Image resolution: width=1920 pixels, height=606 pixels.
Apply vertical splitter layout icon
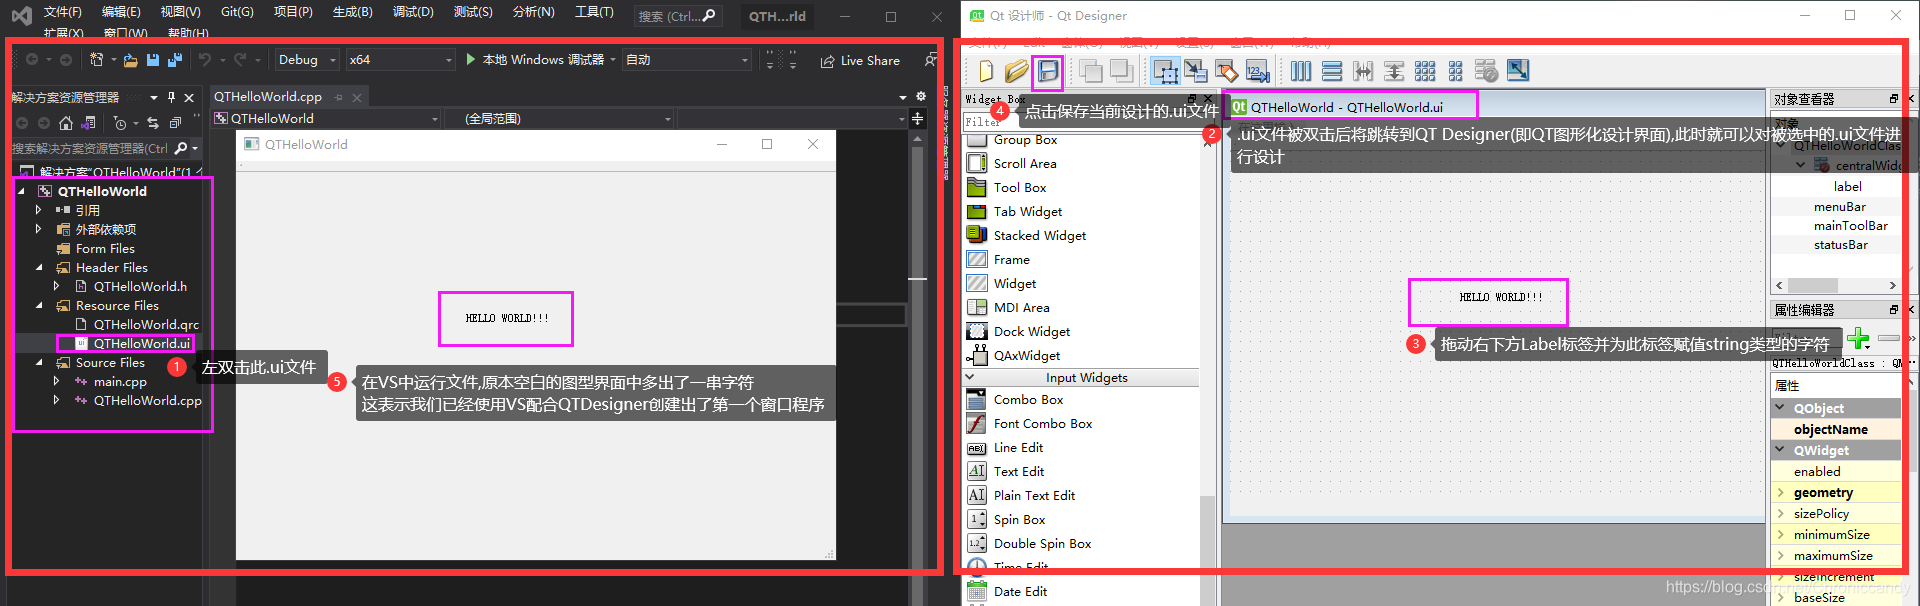1394,71
